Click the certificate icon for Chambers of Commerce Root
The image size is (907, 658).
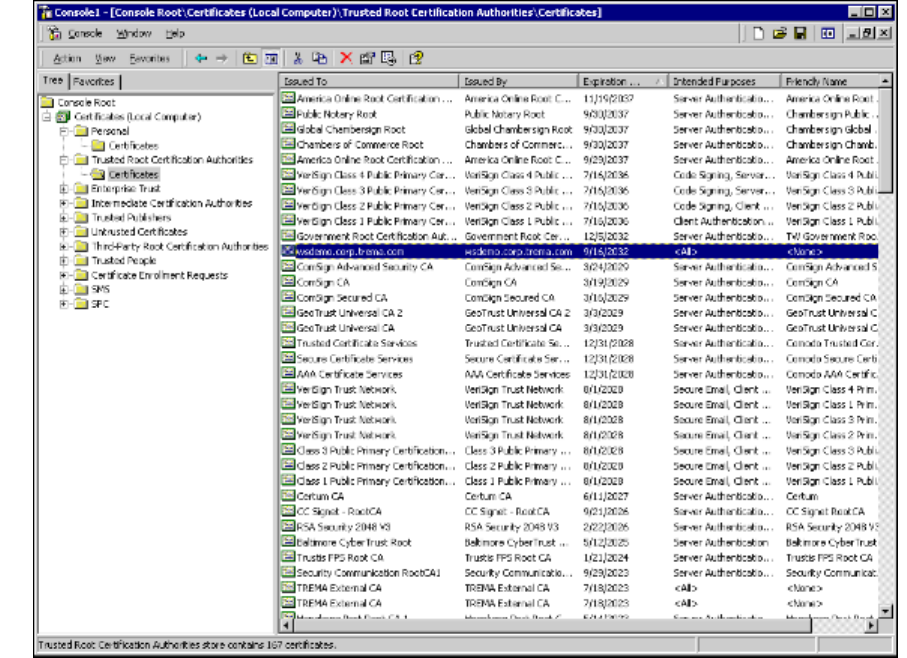pyautogui.click(x=288, y=145)
